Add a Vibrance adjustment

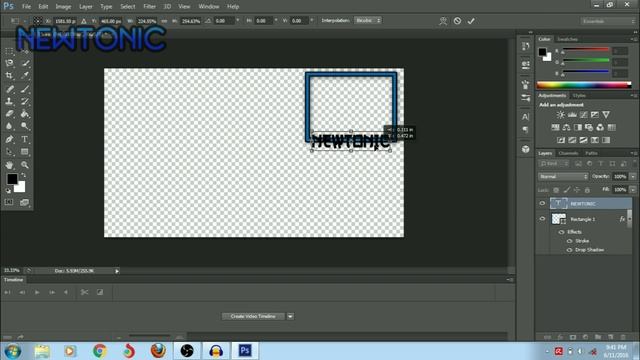coord(606,115)
